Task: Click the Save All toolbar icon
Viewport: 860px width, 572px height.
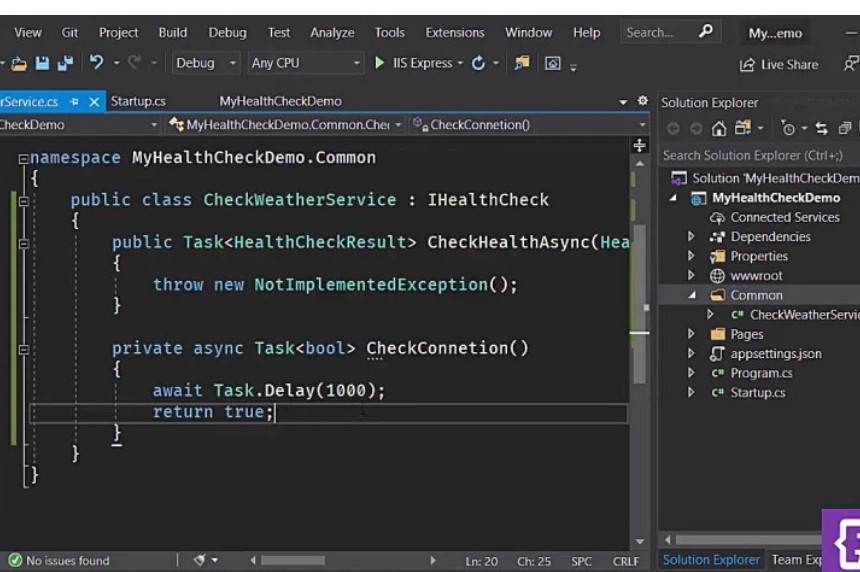Action: click(x=65, y=63)
